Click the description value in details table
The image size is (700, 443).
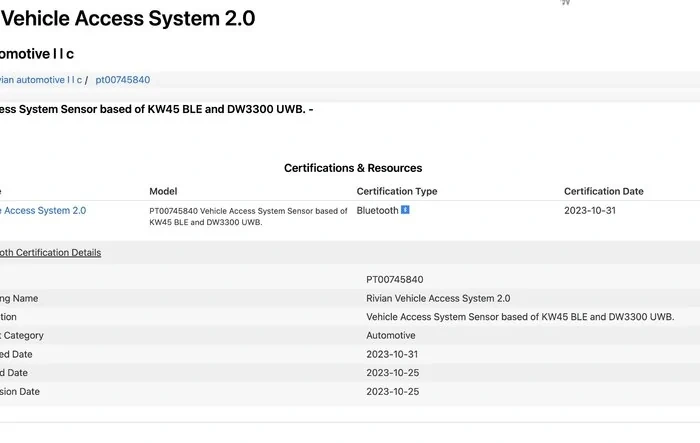pyautogui.click(x=520, y=317)
